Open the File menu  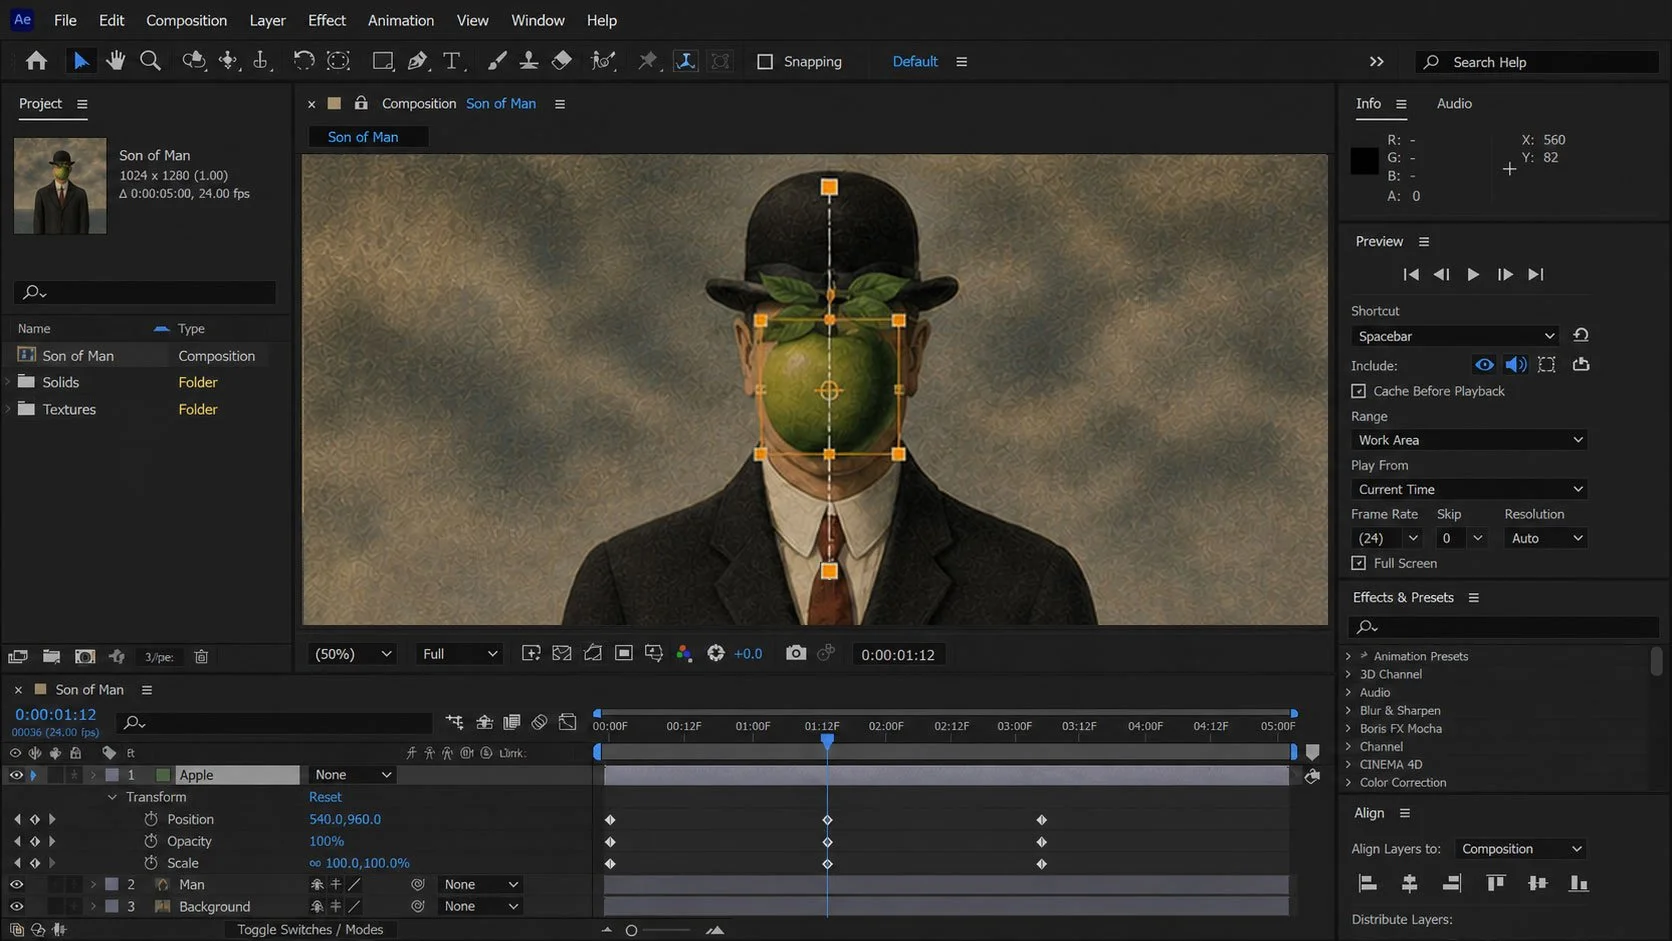[65, 20]
